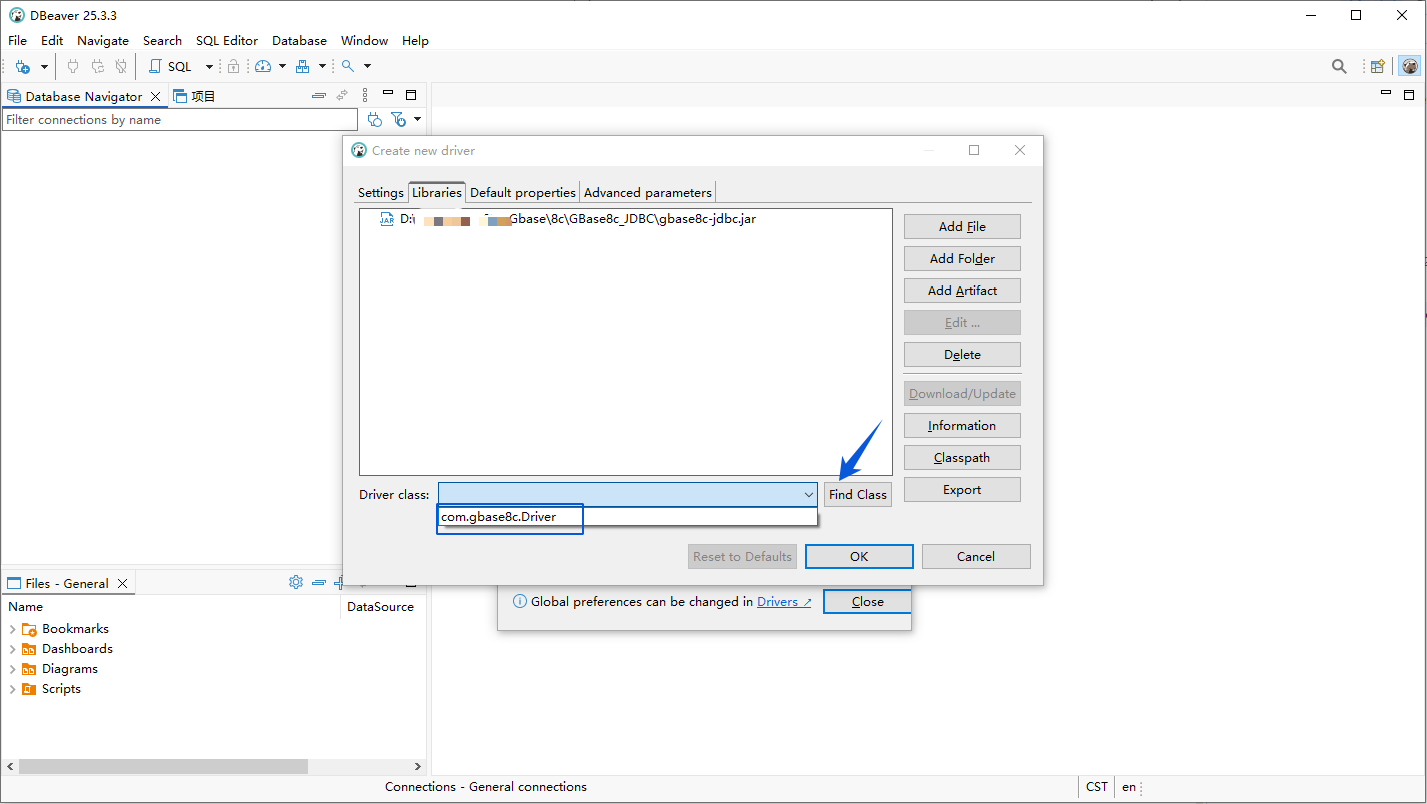
Task: Click Collapse All icon in Database Navigator
Action: pos(319,96)
